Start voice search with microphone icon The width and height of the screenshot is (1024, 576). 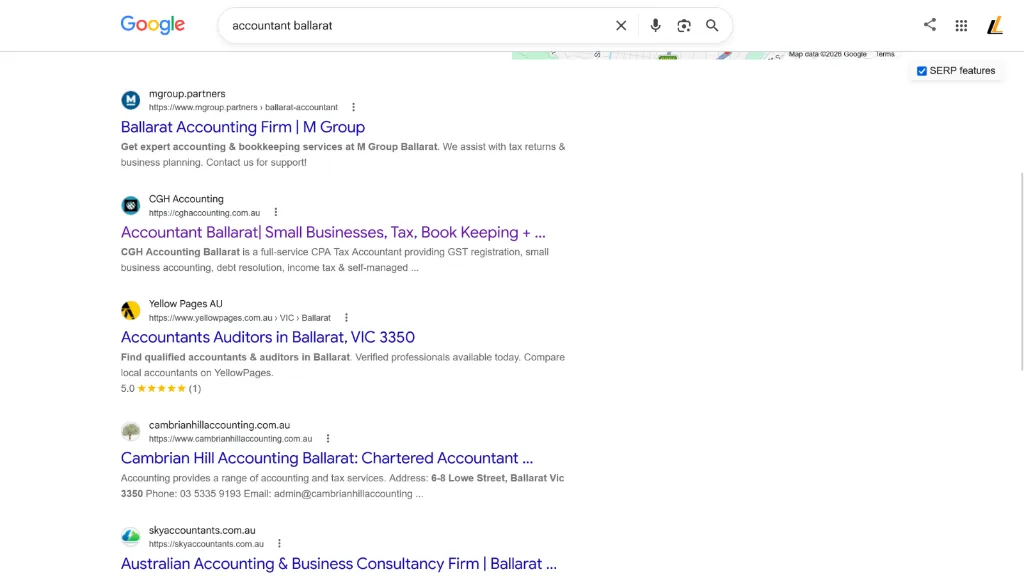655,25
